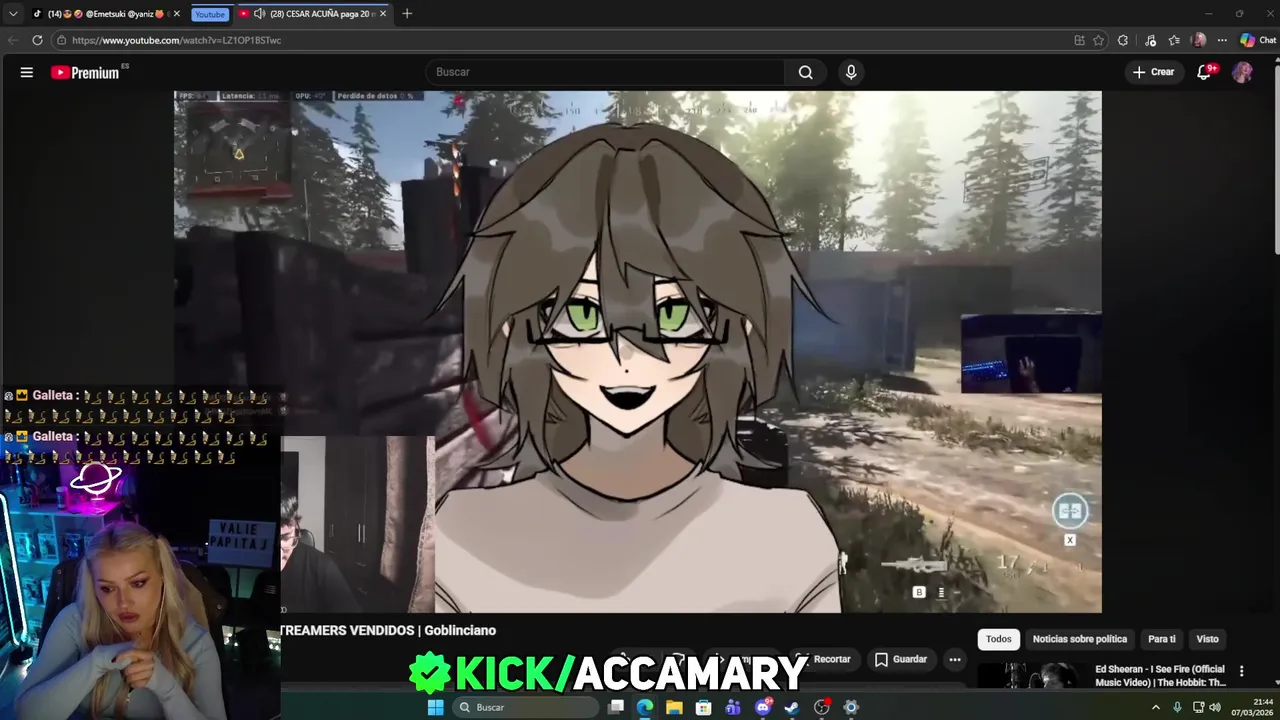Reload the page with the refresh icon
The height and width of the screenshot is (720, 1280).
pyautogui.click(x=37, y=40)
